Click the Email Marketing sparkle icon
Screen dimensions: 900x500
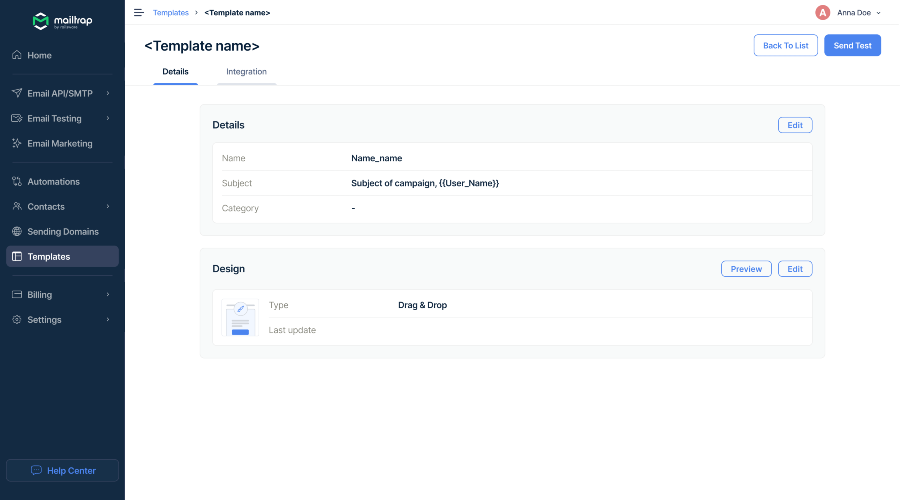pos(17,144)
